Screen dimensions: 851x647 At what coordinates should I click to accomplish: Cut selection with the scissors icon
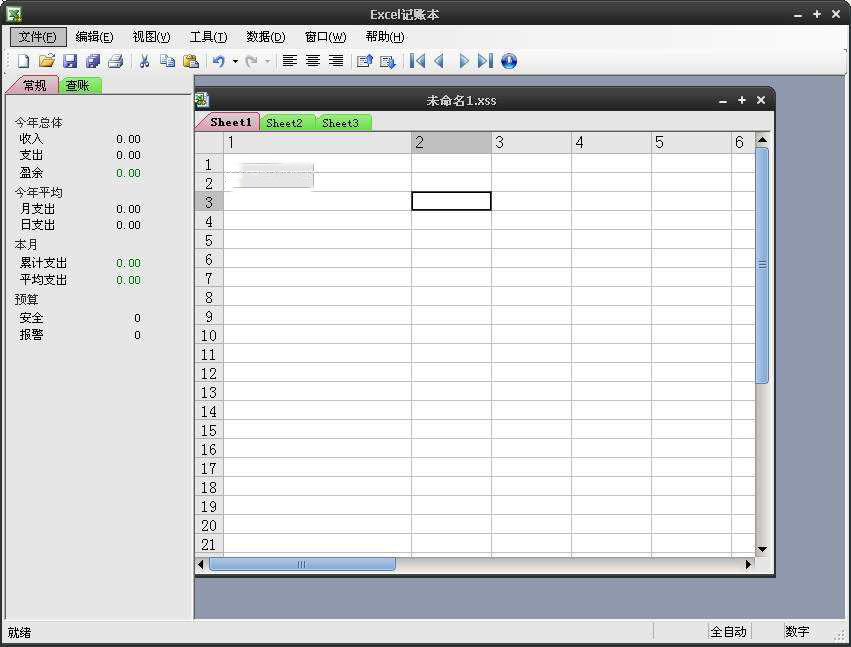144,61
